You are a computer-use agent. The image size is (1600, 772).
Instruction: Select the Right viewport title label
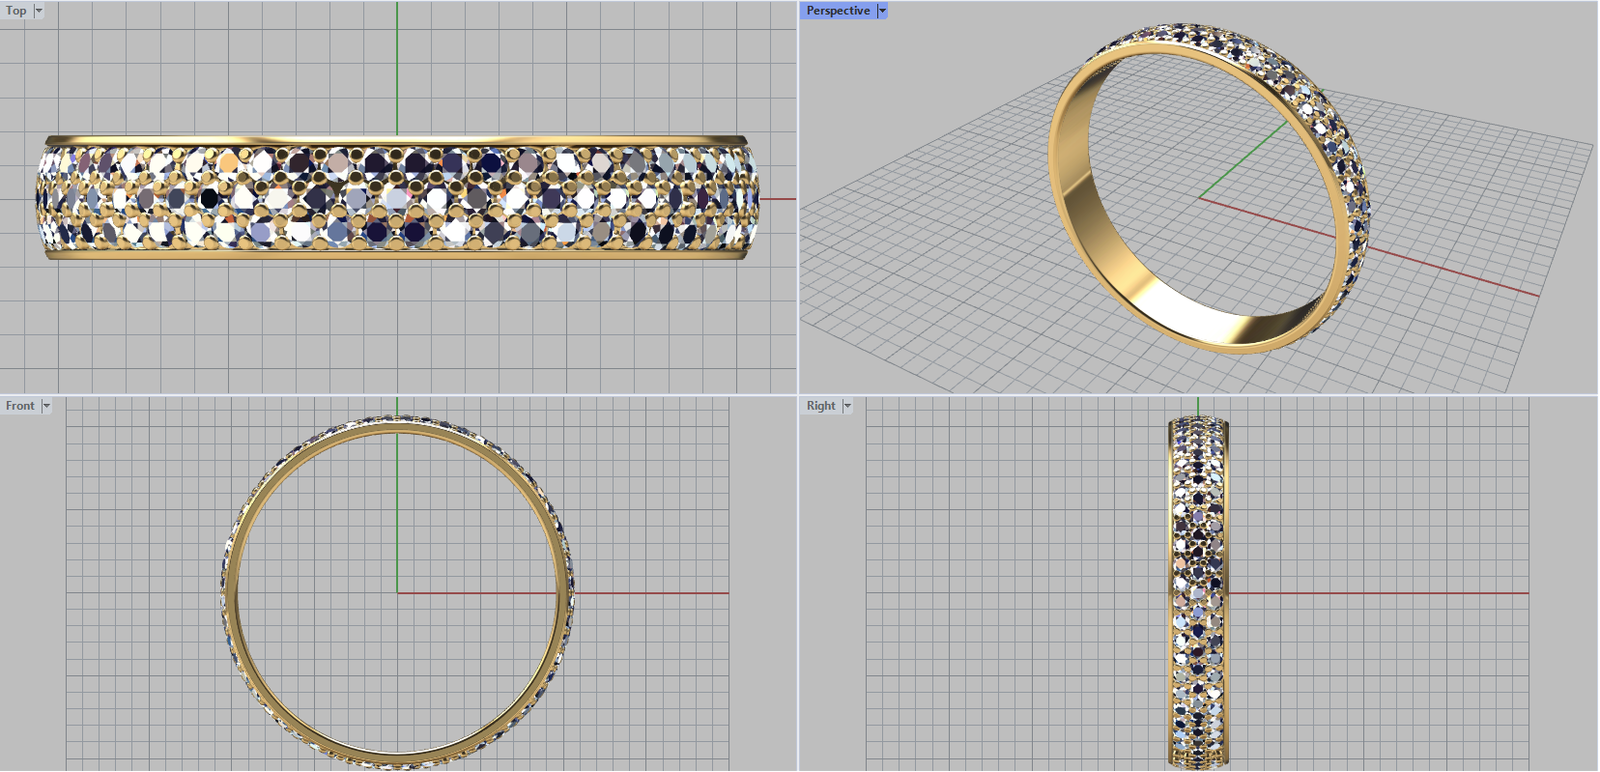pos(820,406)
